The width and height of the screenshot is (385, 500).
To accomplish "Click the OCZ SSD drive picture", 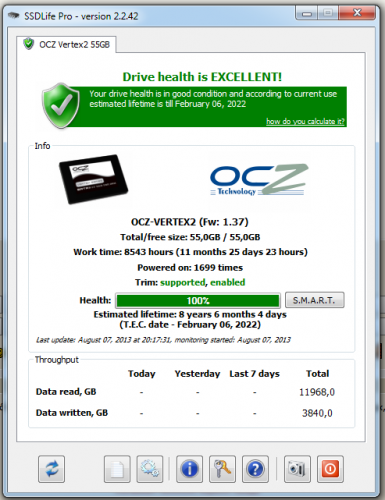I will coord(93,179).
